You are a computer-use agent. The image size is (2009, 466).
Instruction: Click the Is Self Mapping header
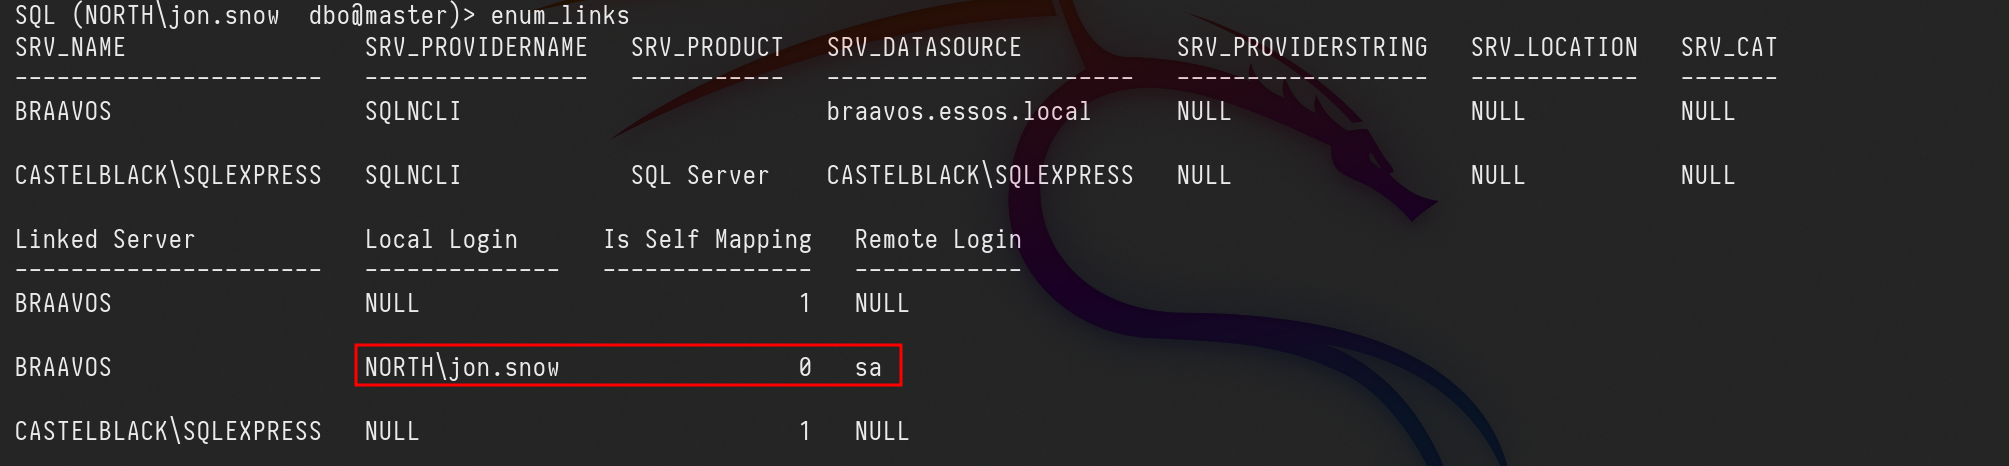[x=707, y=240]
